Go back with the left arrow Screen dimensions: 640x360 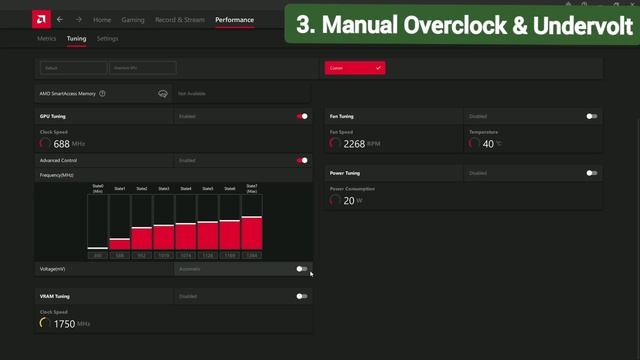point(60,19)
